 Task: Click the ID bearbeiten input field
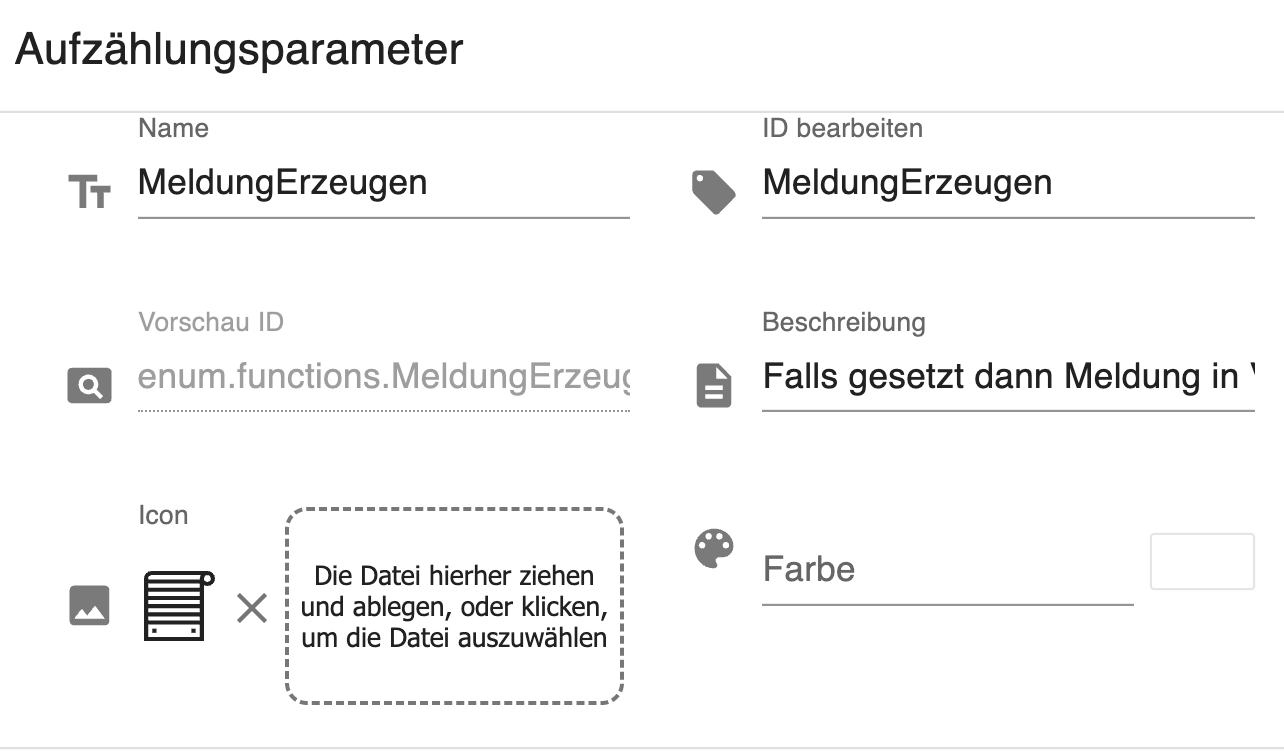click(1008, 183)
